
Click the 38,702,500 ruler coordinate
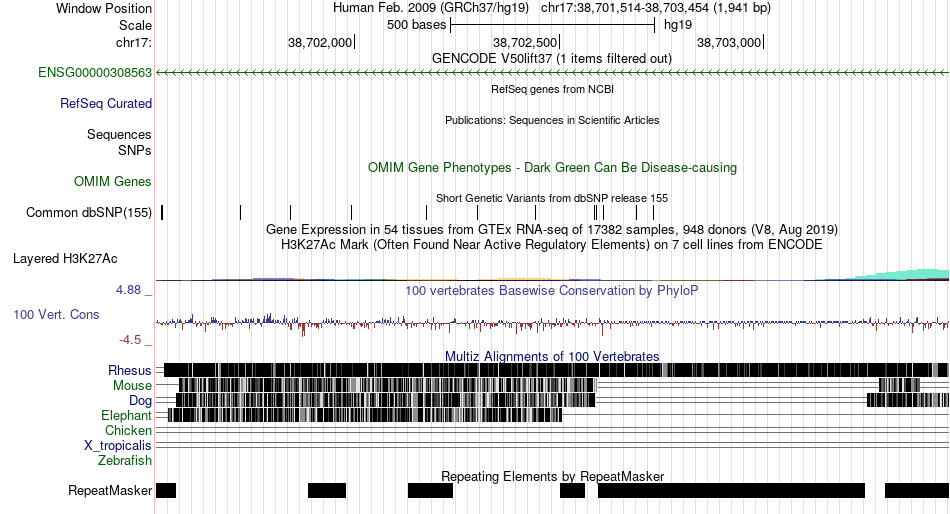pos(525,42)
